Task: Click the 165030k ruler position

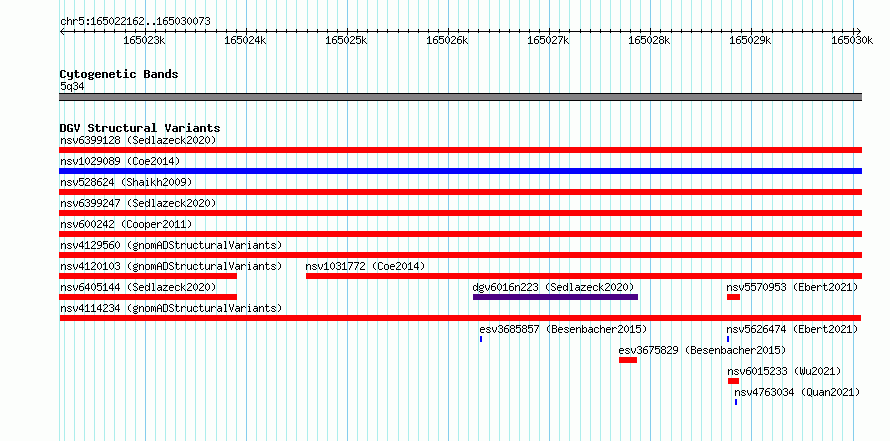Action: tap(852, 40)
